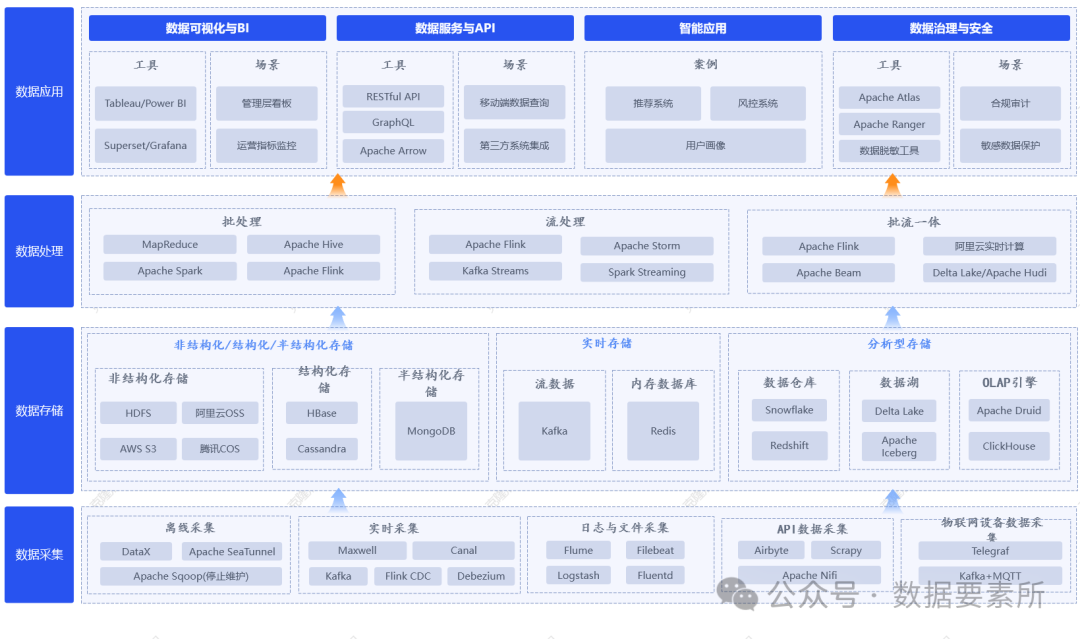Click the Snowflake data warehouse entry

click(x=789, y=410)
